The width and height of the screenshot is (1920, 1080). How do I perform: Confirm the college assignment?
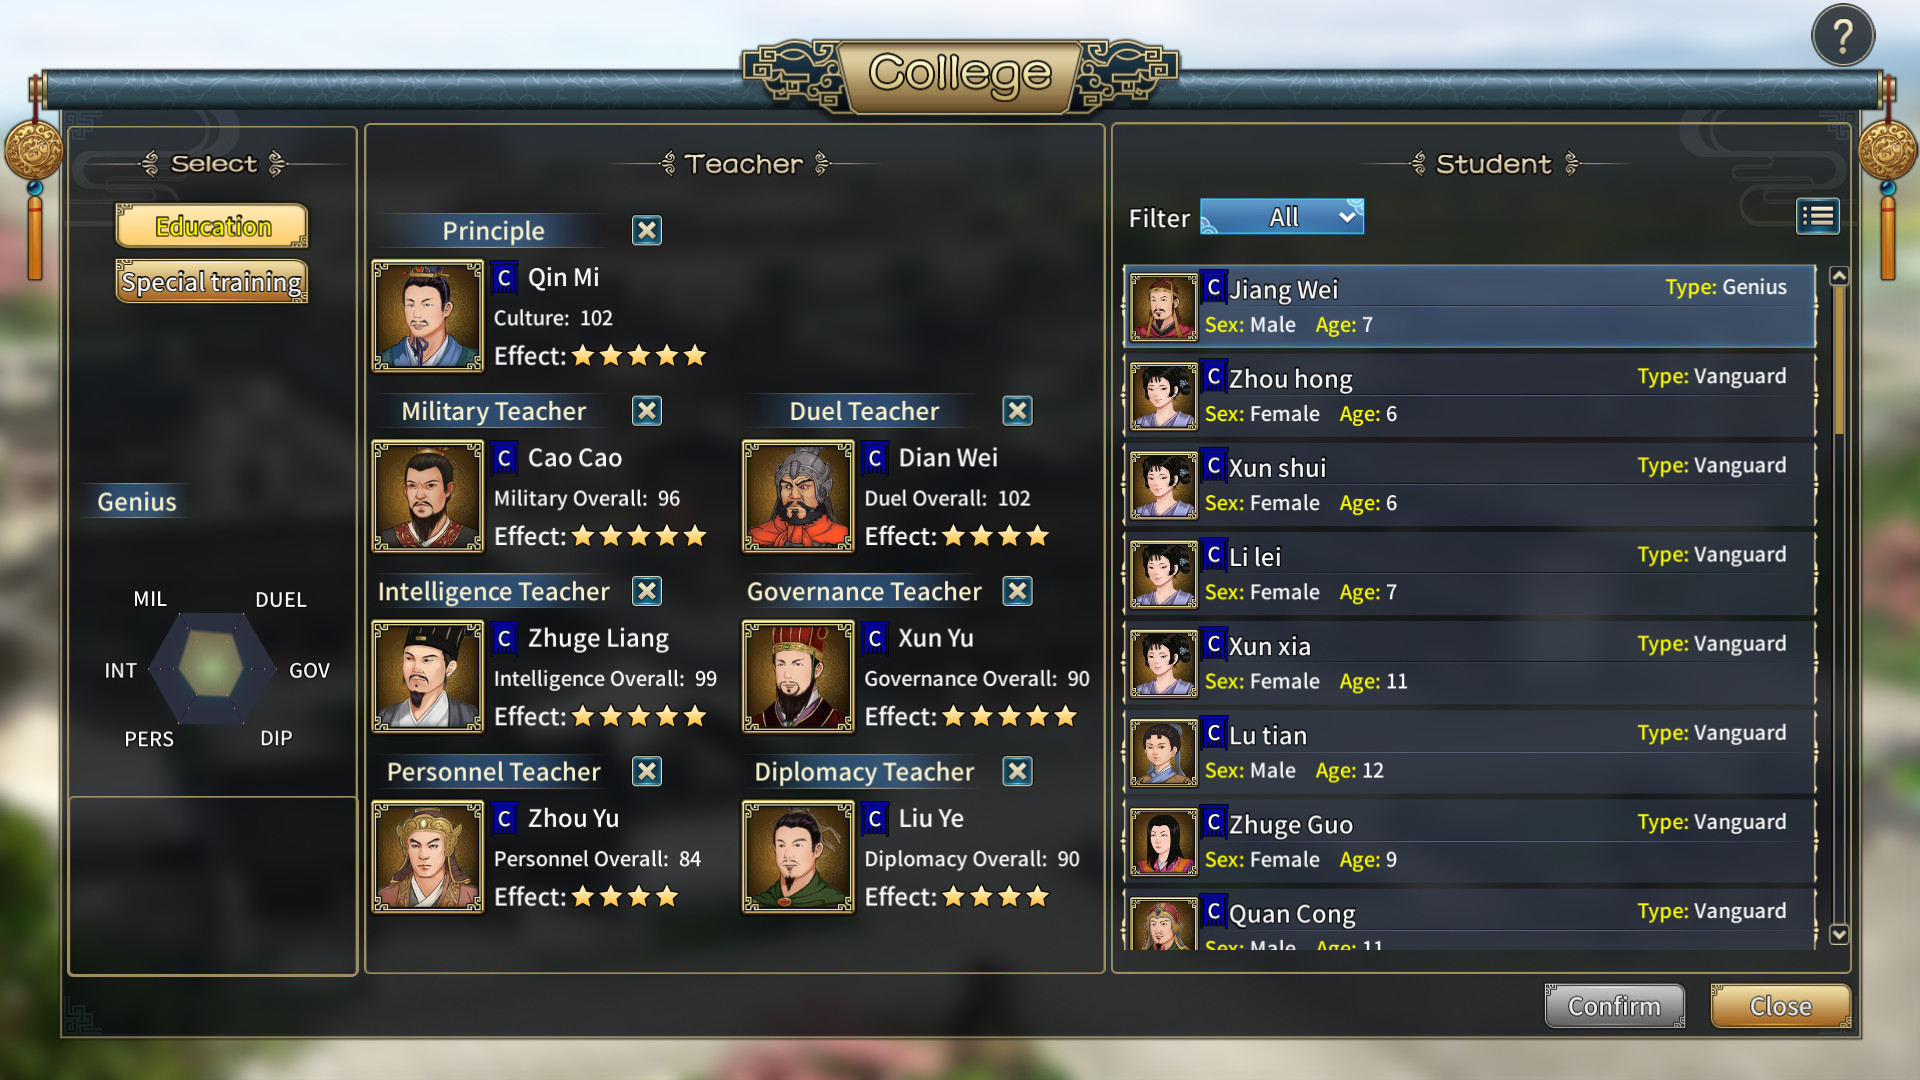coord(1614,1006)
